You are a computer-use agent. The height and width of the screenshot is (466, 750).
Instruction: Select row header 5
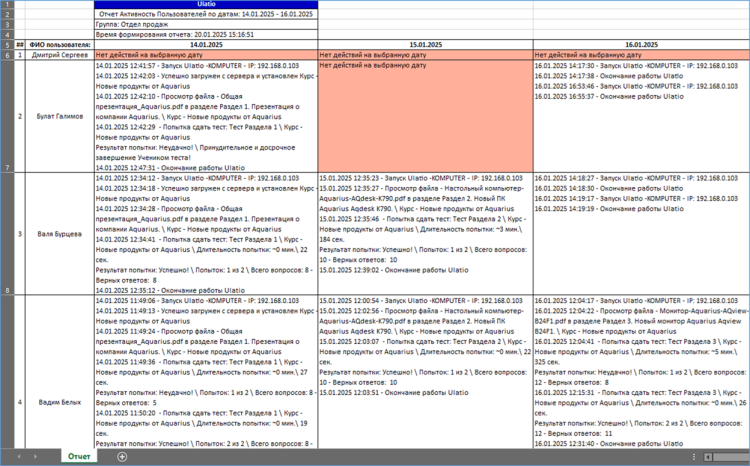[x=6, y=45]
